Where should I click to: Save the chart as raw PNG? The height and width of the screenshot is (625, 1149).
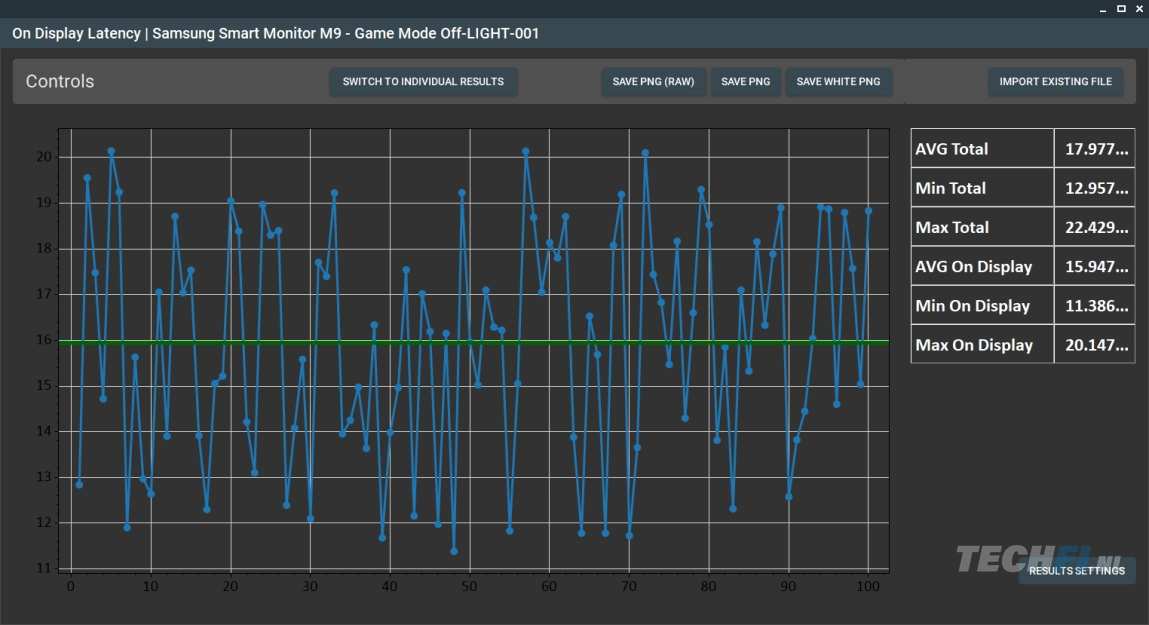pos(653,81)
